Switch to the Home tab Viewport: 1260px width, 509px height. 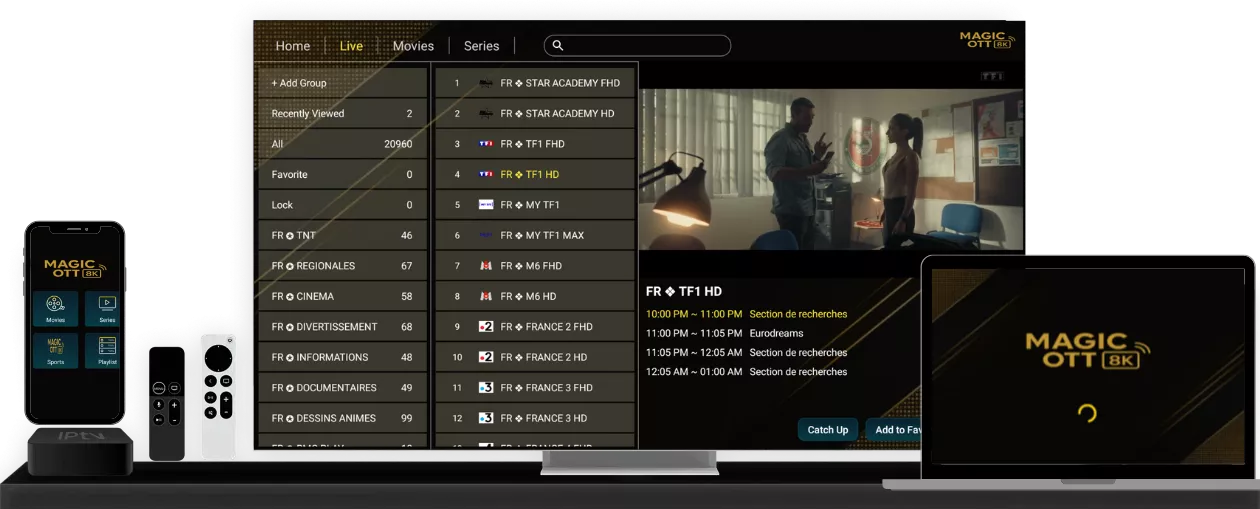tap(293, 46)
